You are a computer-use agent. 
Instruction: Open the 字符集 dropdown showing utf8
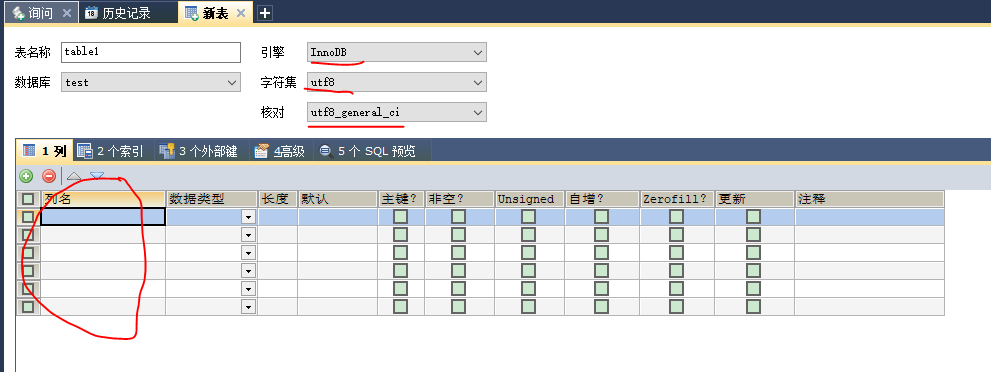point(397,82)
